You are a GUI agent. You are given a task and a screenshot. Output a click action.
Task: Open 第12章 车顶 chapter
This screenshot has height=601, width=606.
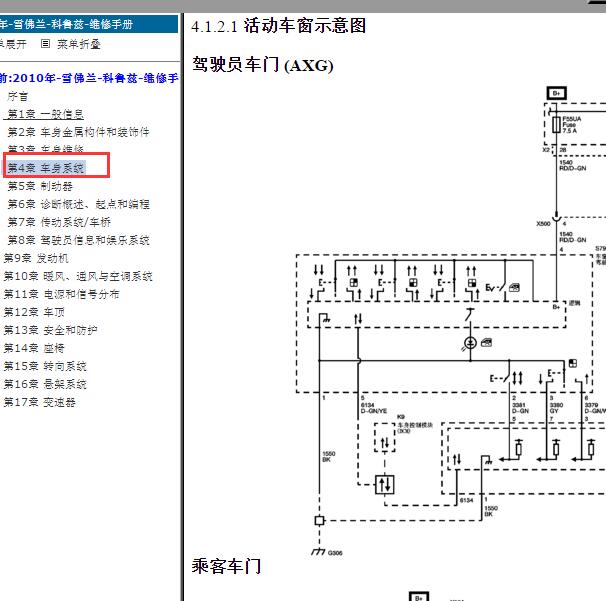34,312
